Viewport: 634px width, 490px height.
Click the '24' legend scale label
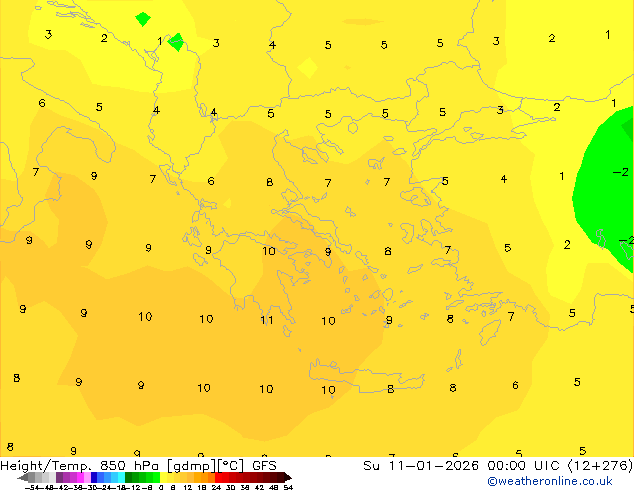coord(216,487)
